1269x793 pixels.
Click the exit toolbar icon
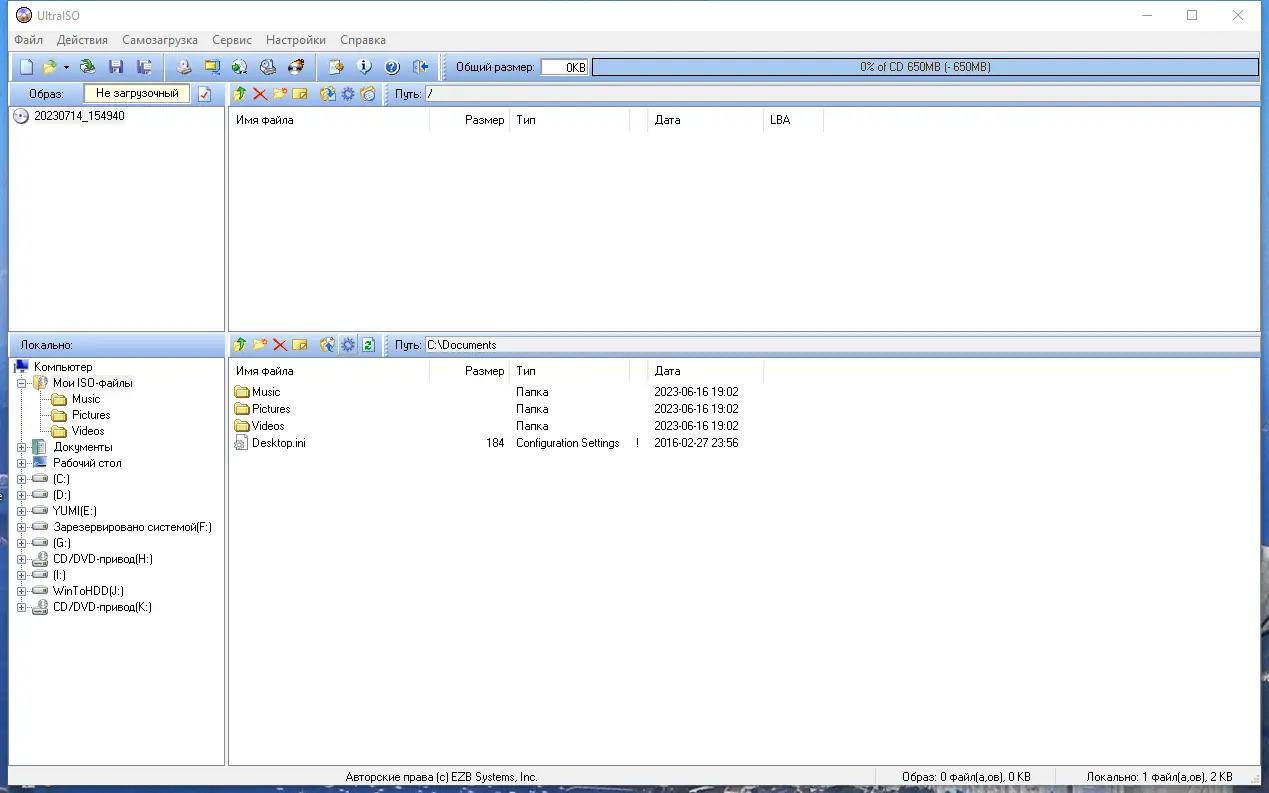click(421, 66)
